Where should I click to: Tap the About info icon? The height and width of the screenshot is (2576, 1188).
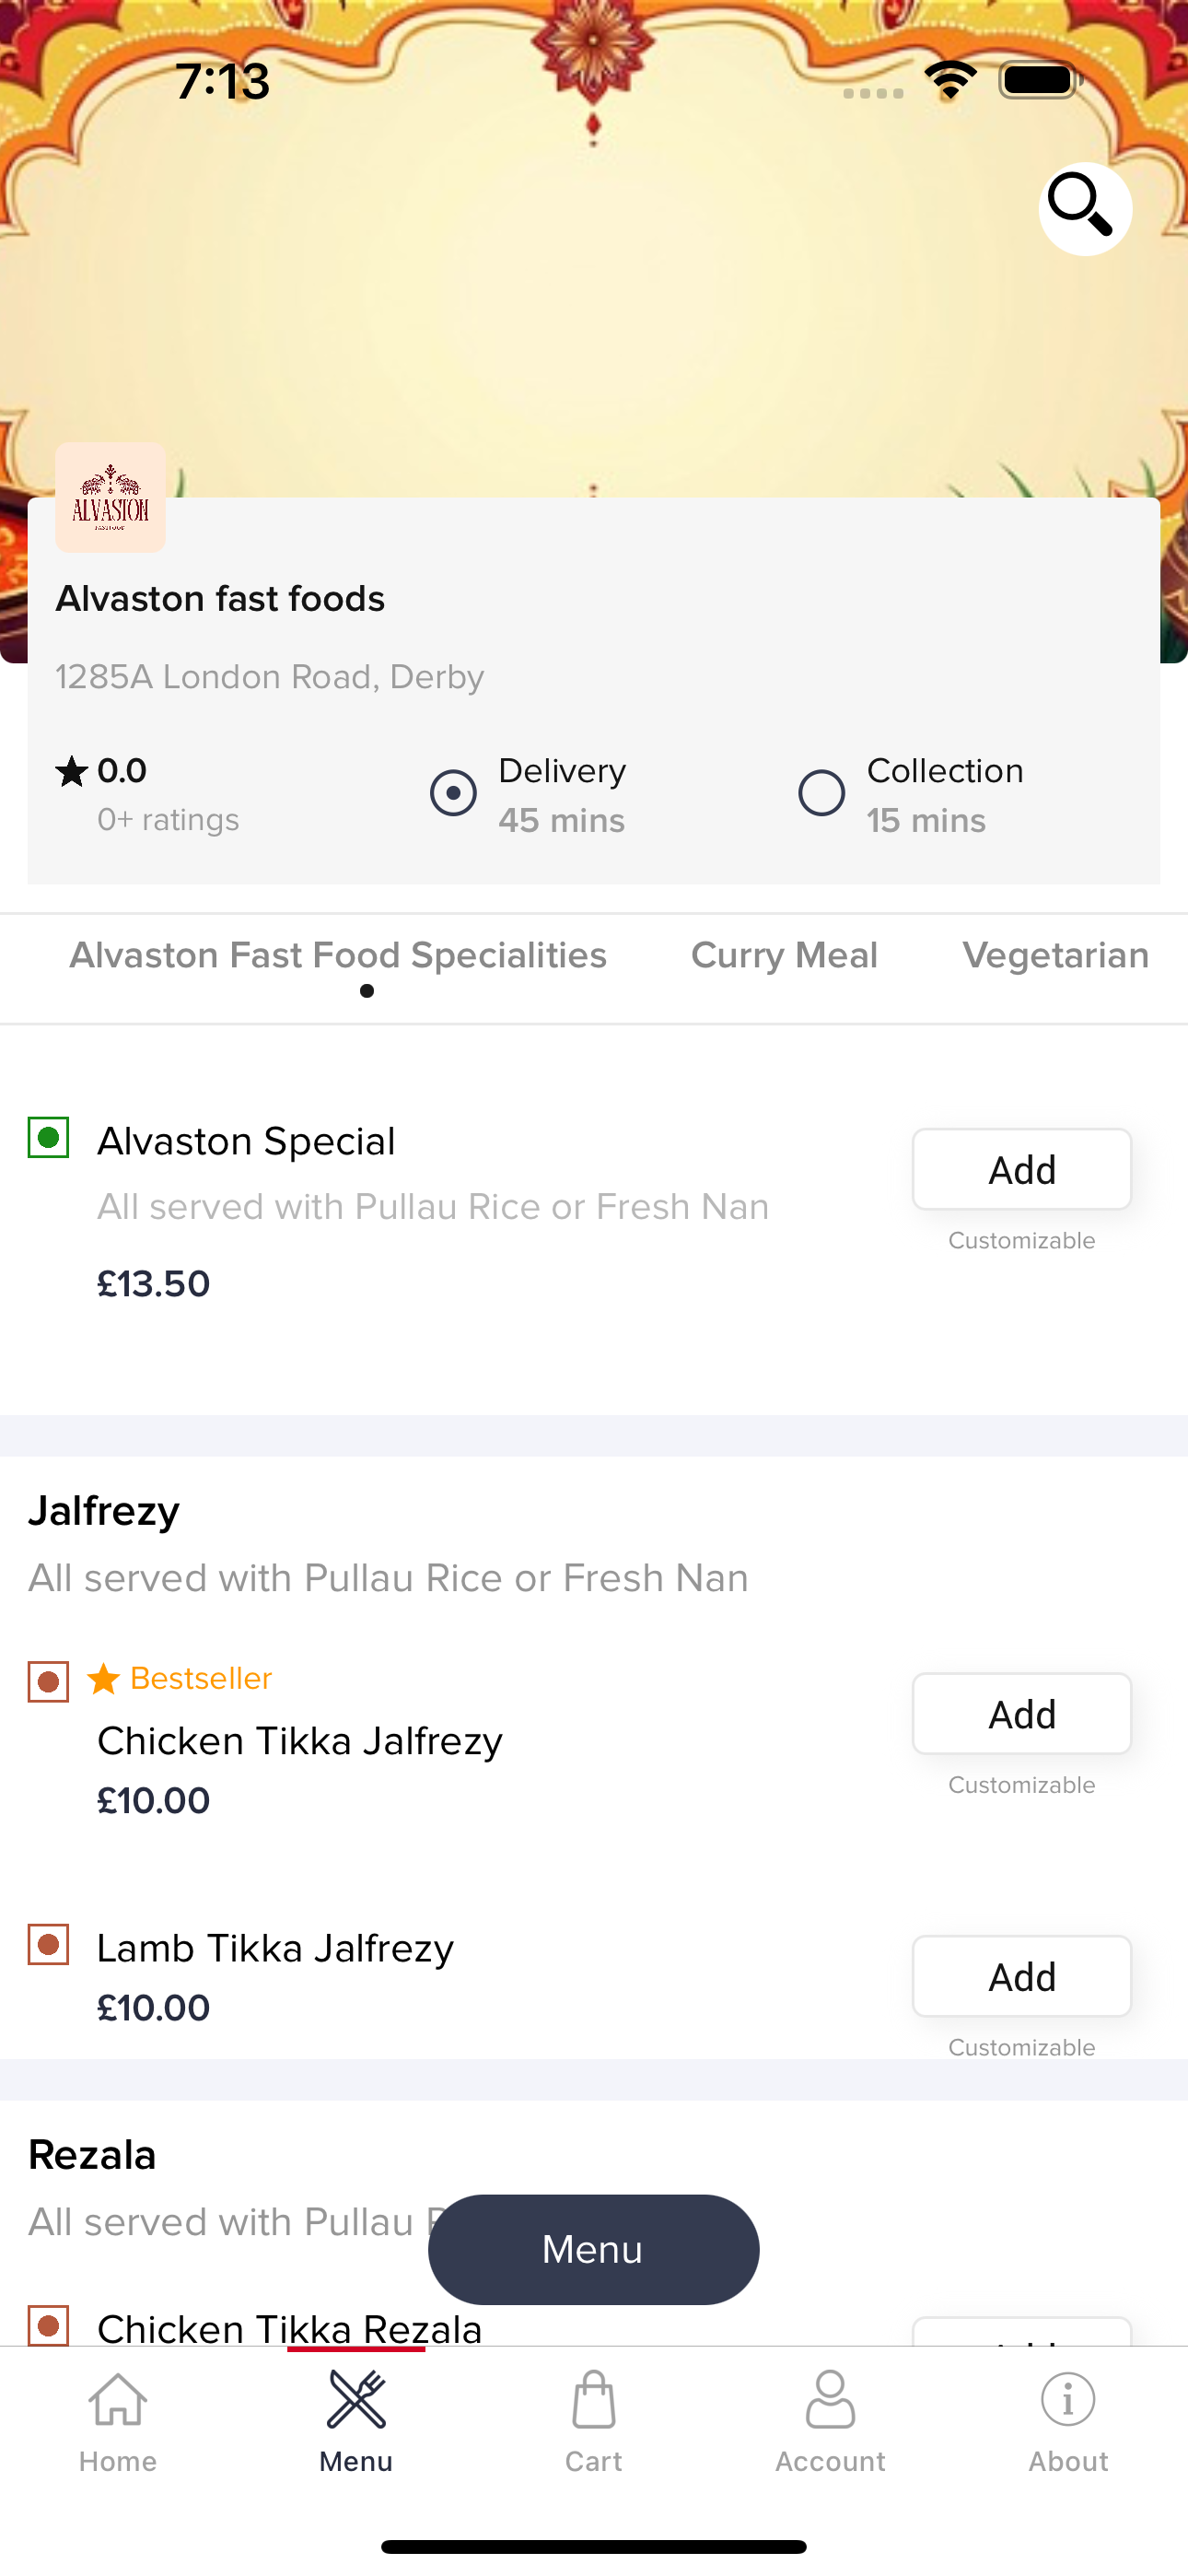click(1068, 2400)
